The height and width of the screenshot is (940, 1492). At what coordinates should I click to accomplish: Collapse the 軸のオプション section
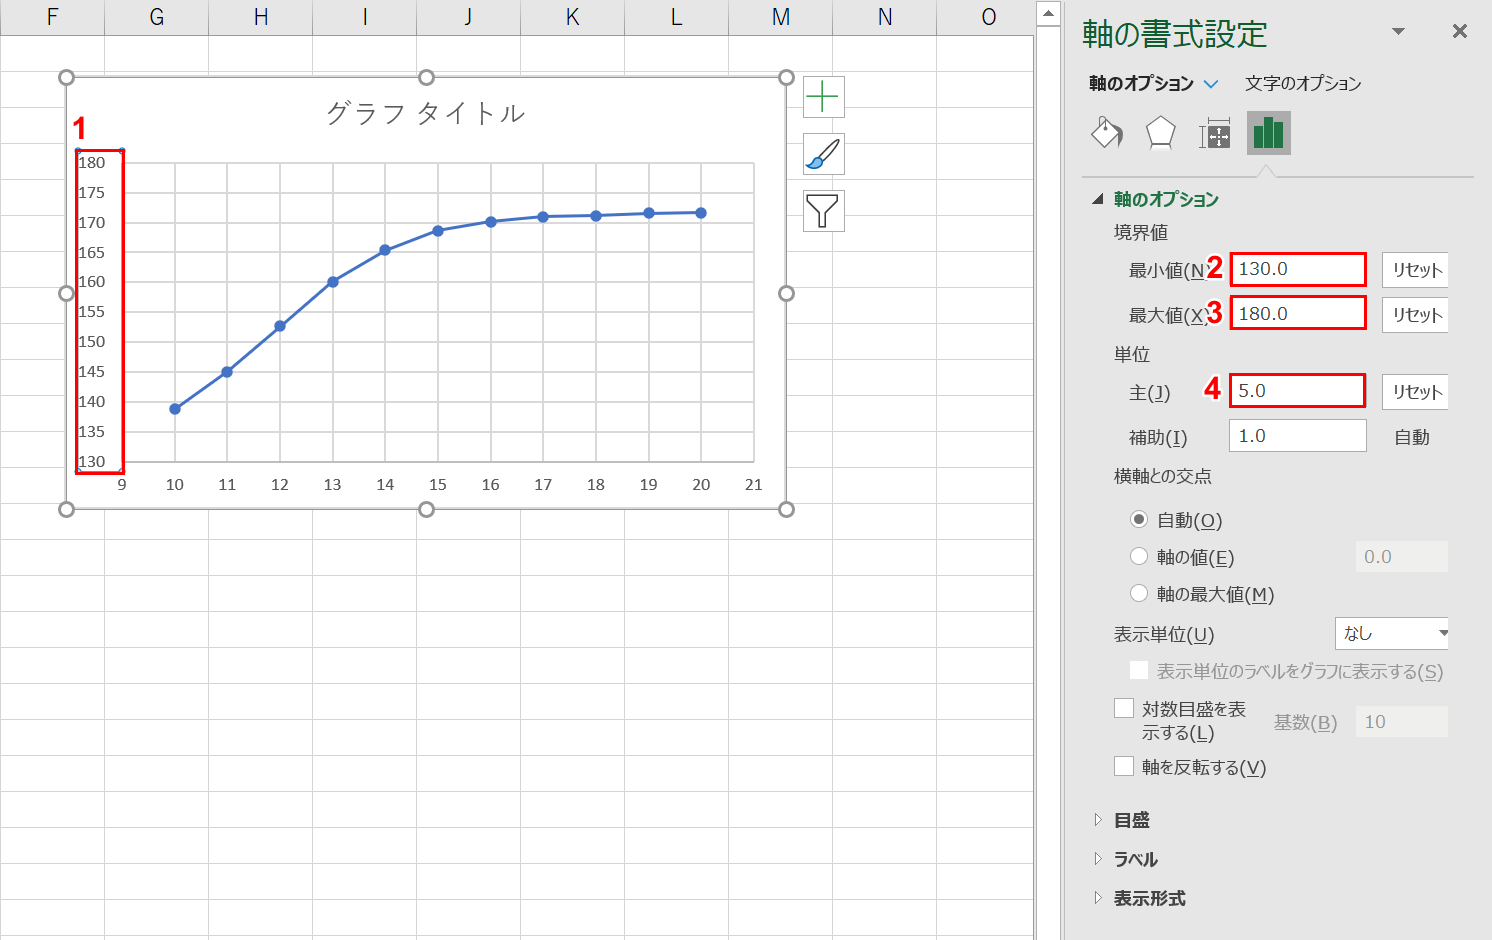coord(1098,199)
